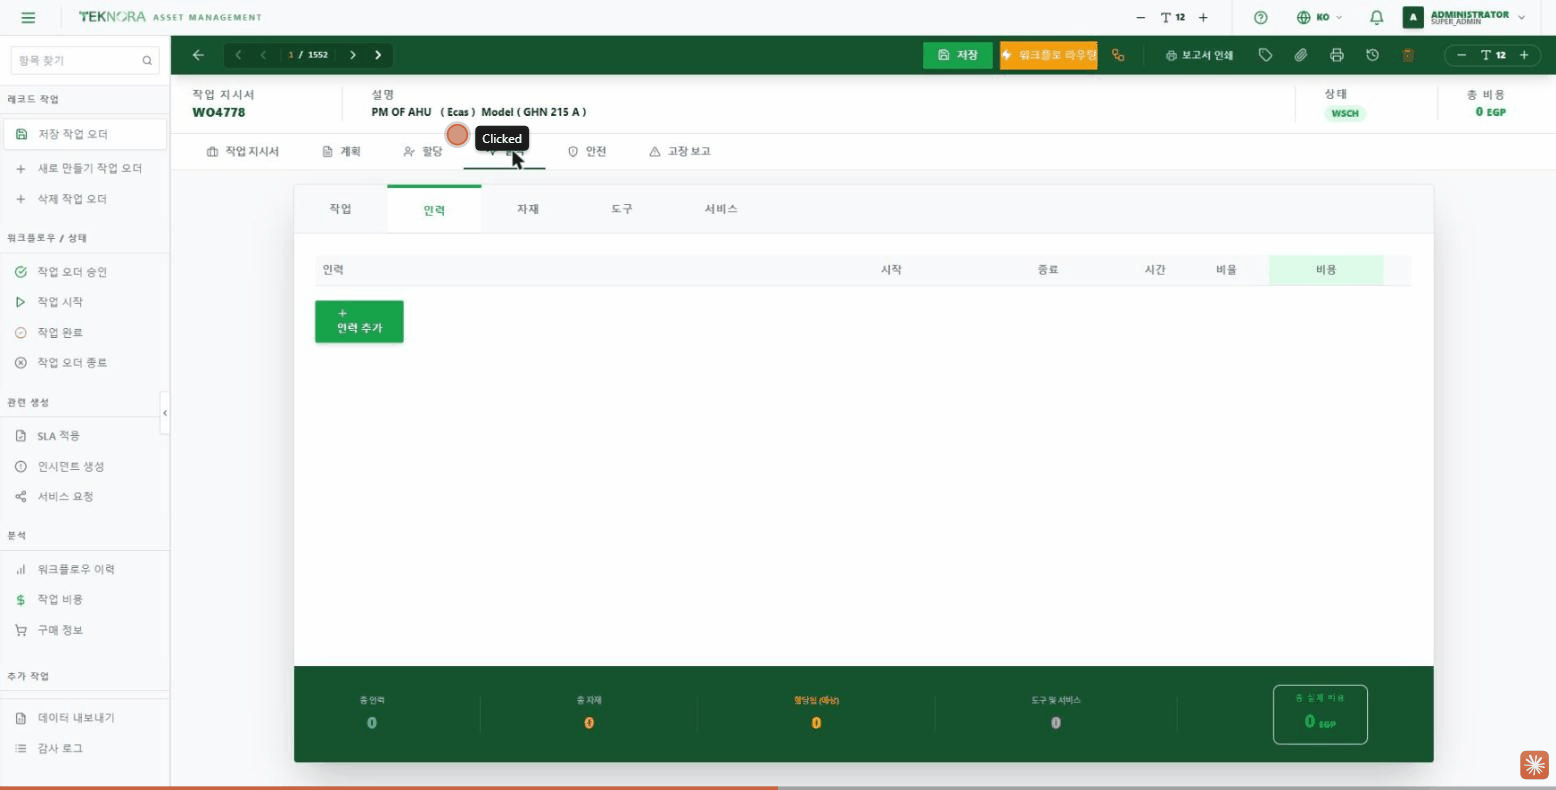Select the 도구 sub-tab

pos(622,209)
